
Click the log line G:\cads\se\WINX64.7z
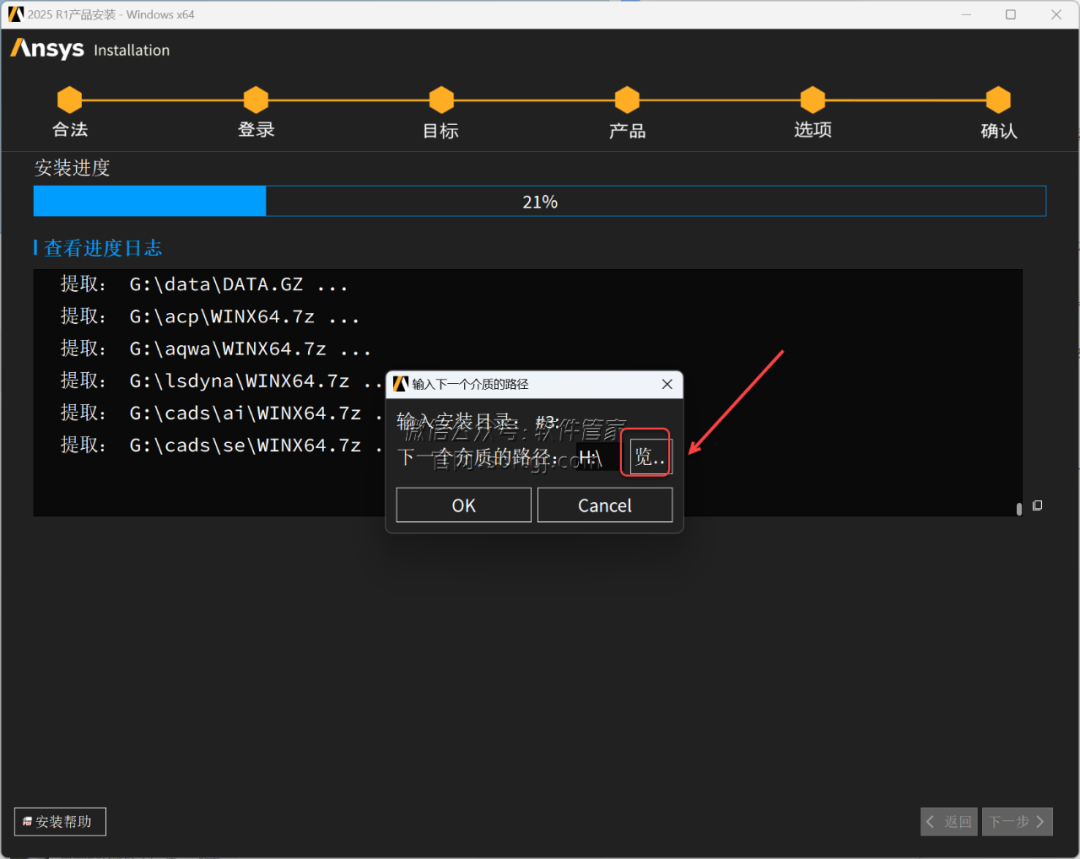click(x=222, y=446)
